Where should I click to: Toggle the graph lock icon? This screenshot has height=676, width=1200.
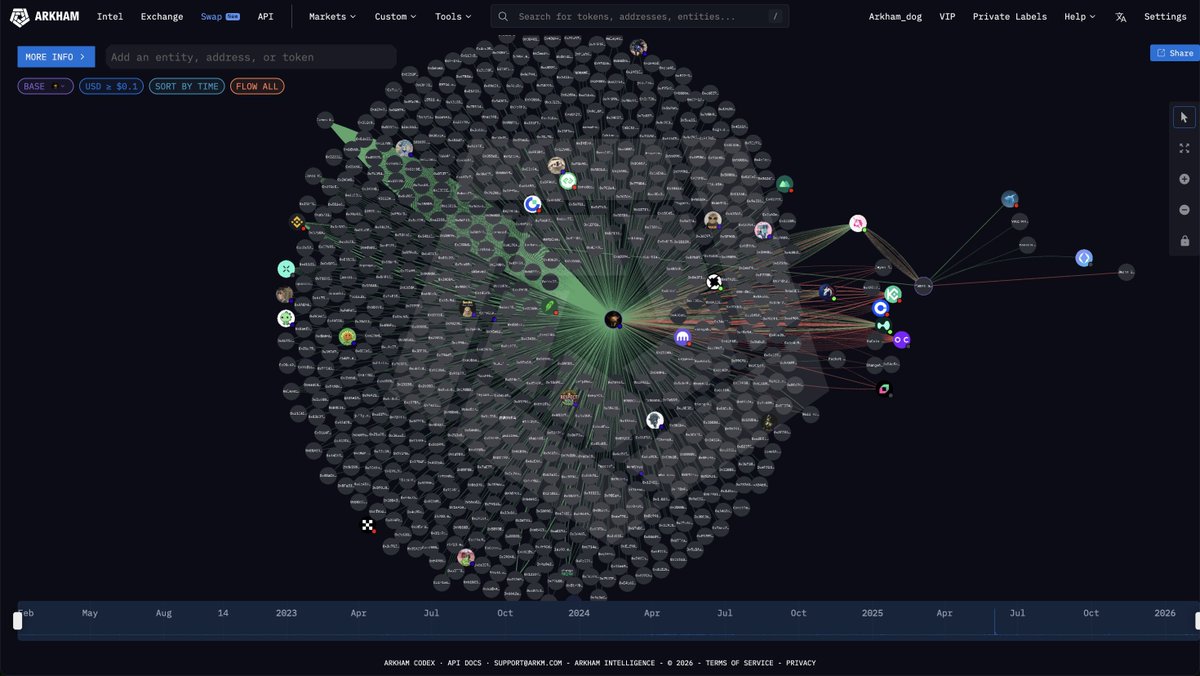[1184, 241]
